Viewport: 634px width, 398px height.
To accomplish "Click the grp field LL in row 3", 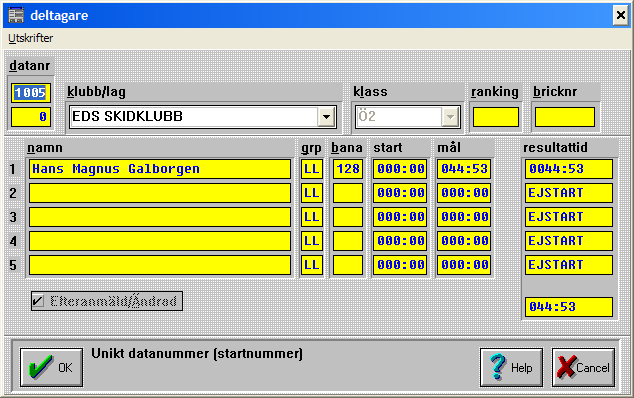I will click(x=312, y=217).
